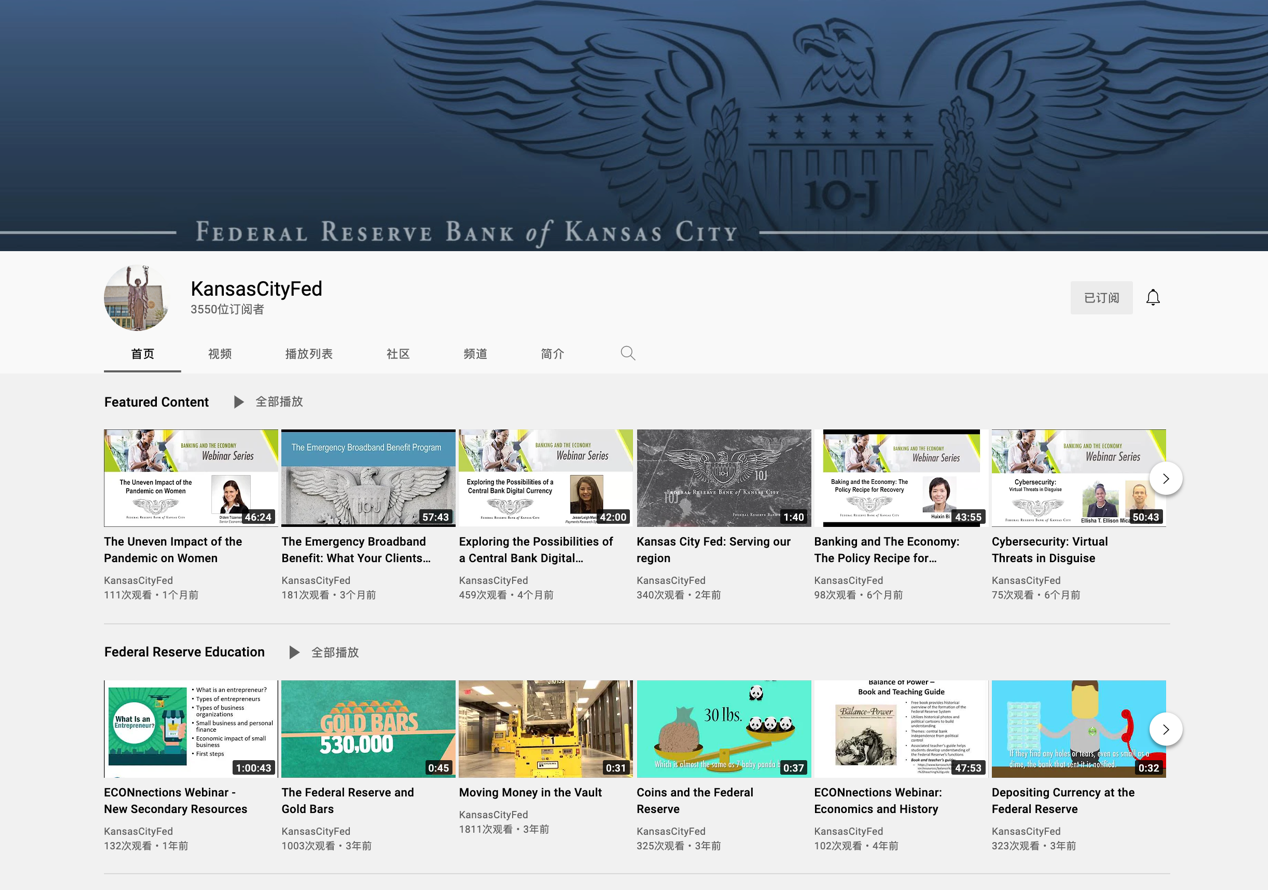Open the Federal Reserve Education section heading
The height and width of the screenshot is (890, 1268).
[184, 652]
